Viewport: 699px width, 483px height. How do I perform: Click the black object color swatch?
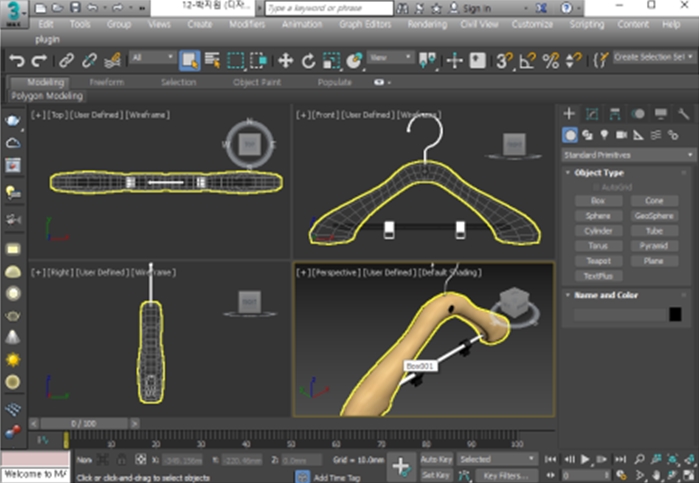tap(675, 314)
